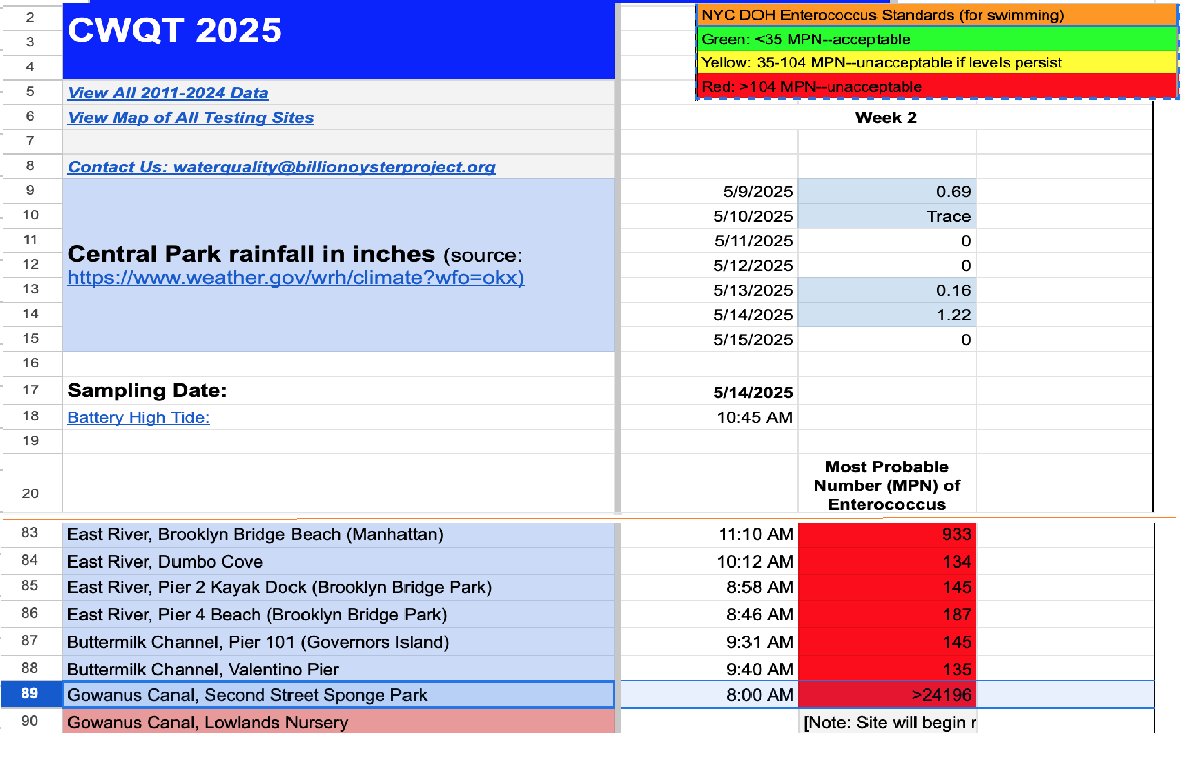Image resolution: width=1194 pixels, height=760 pixels.
Task: Select East River, Pier 4 Beach cell
Action: 338,615
